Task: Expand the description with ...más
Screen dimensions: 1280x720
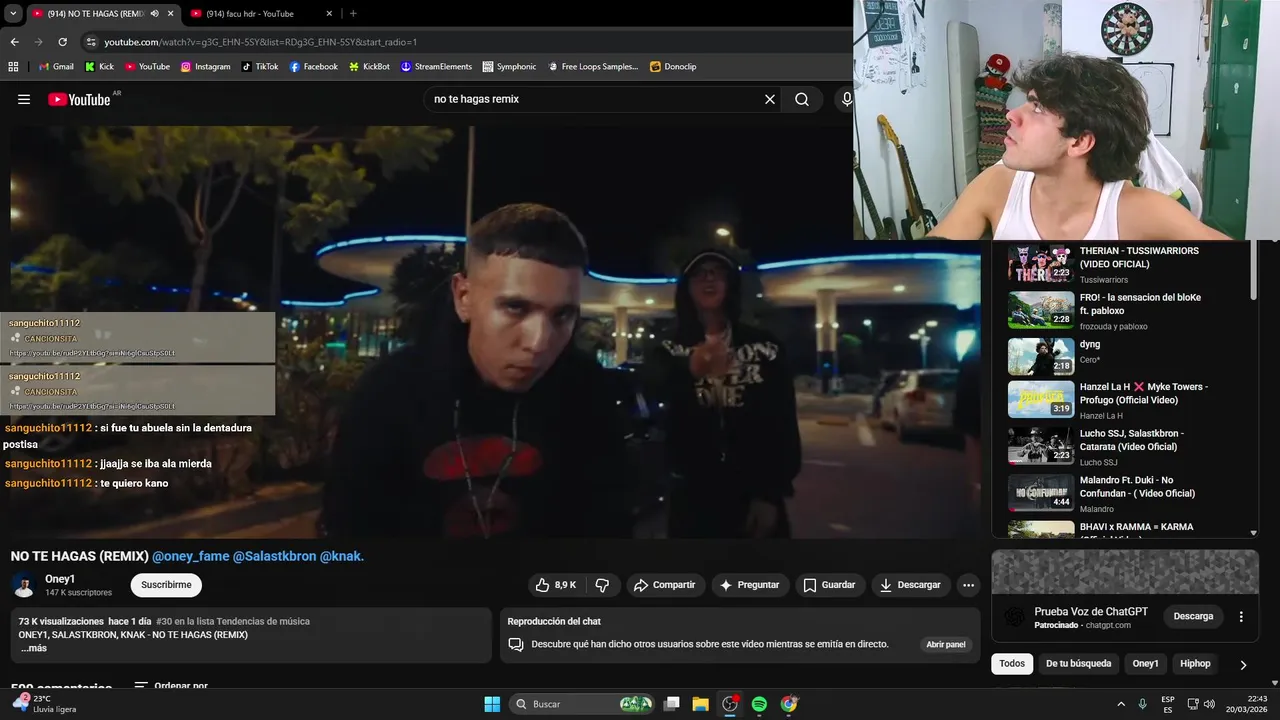Action: point(33,648)
